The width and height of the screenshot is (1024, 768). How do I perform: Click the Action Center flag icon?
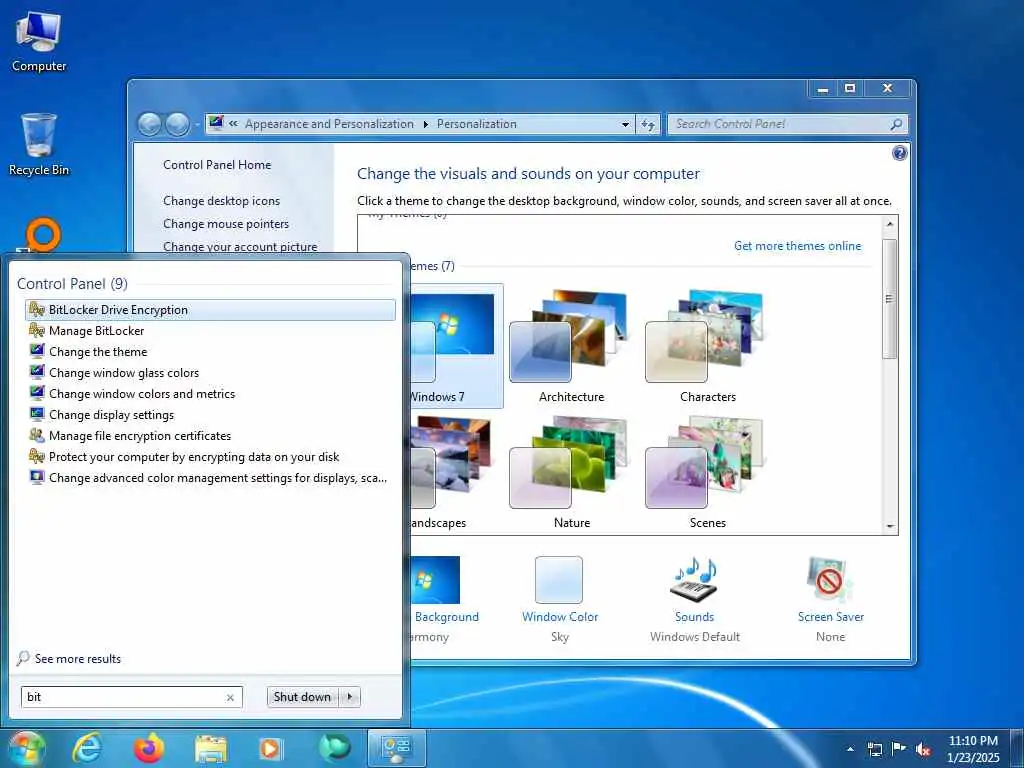[x=899, y=749]
